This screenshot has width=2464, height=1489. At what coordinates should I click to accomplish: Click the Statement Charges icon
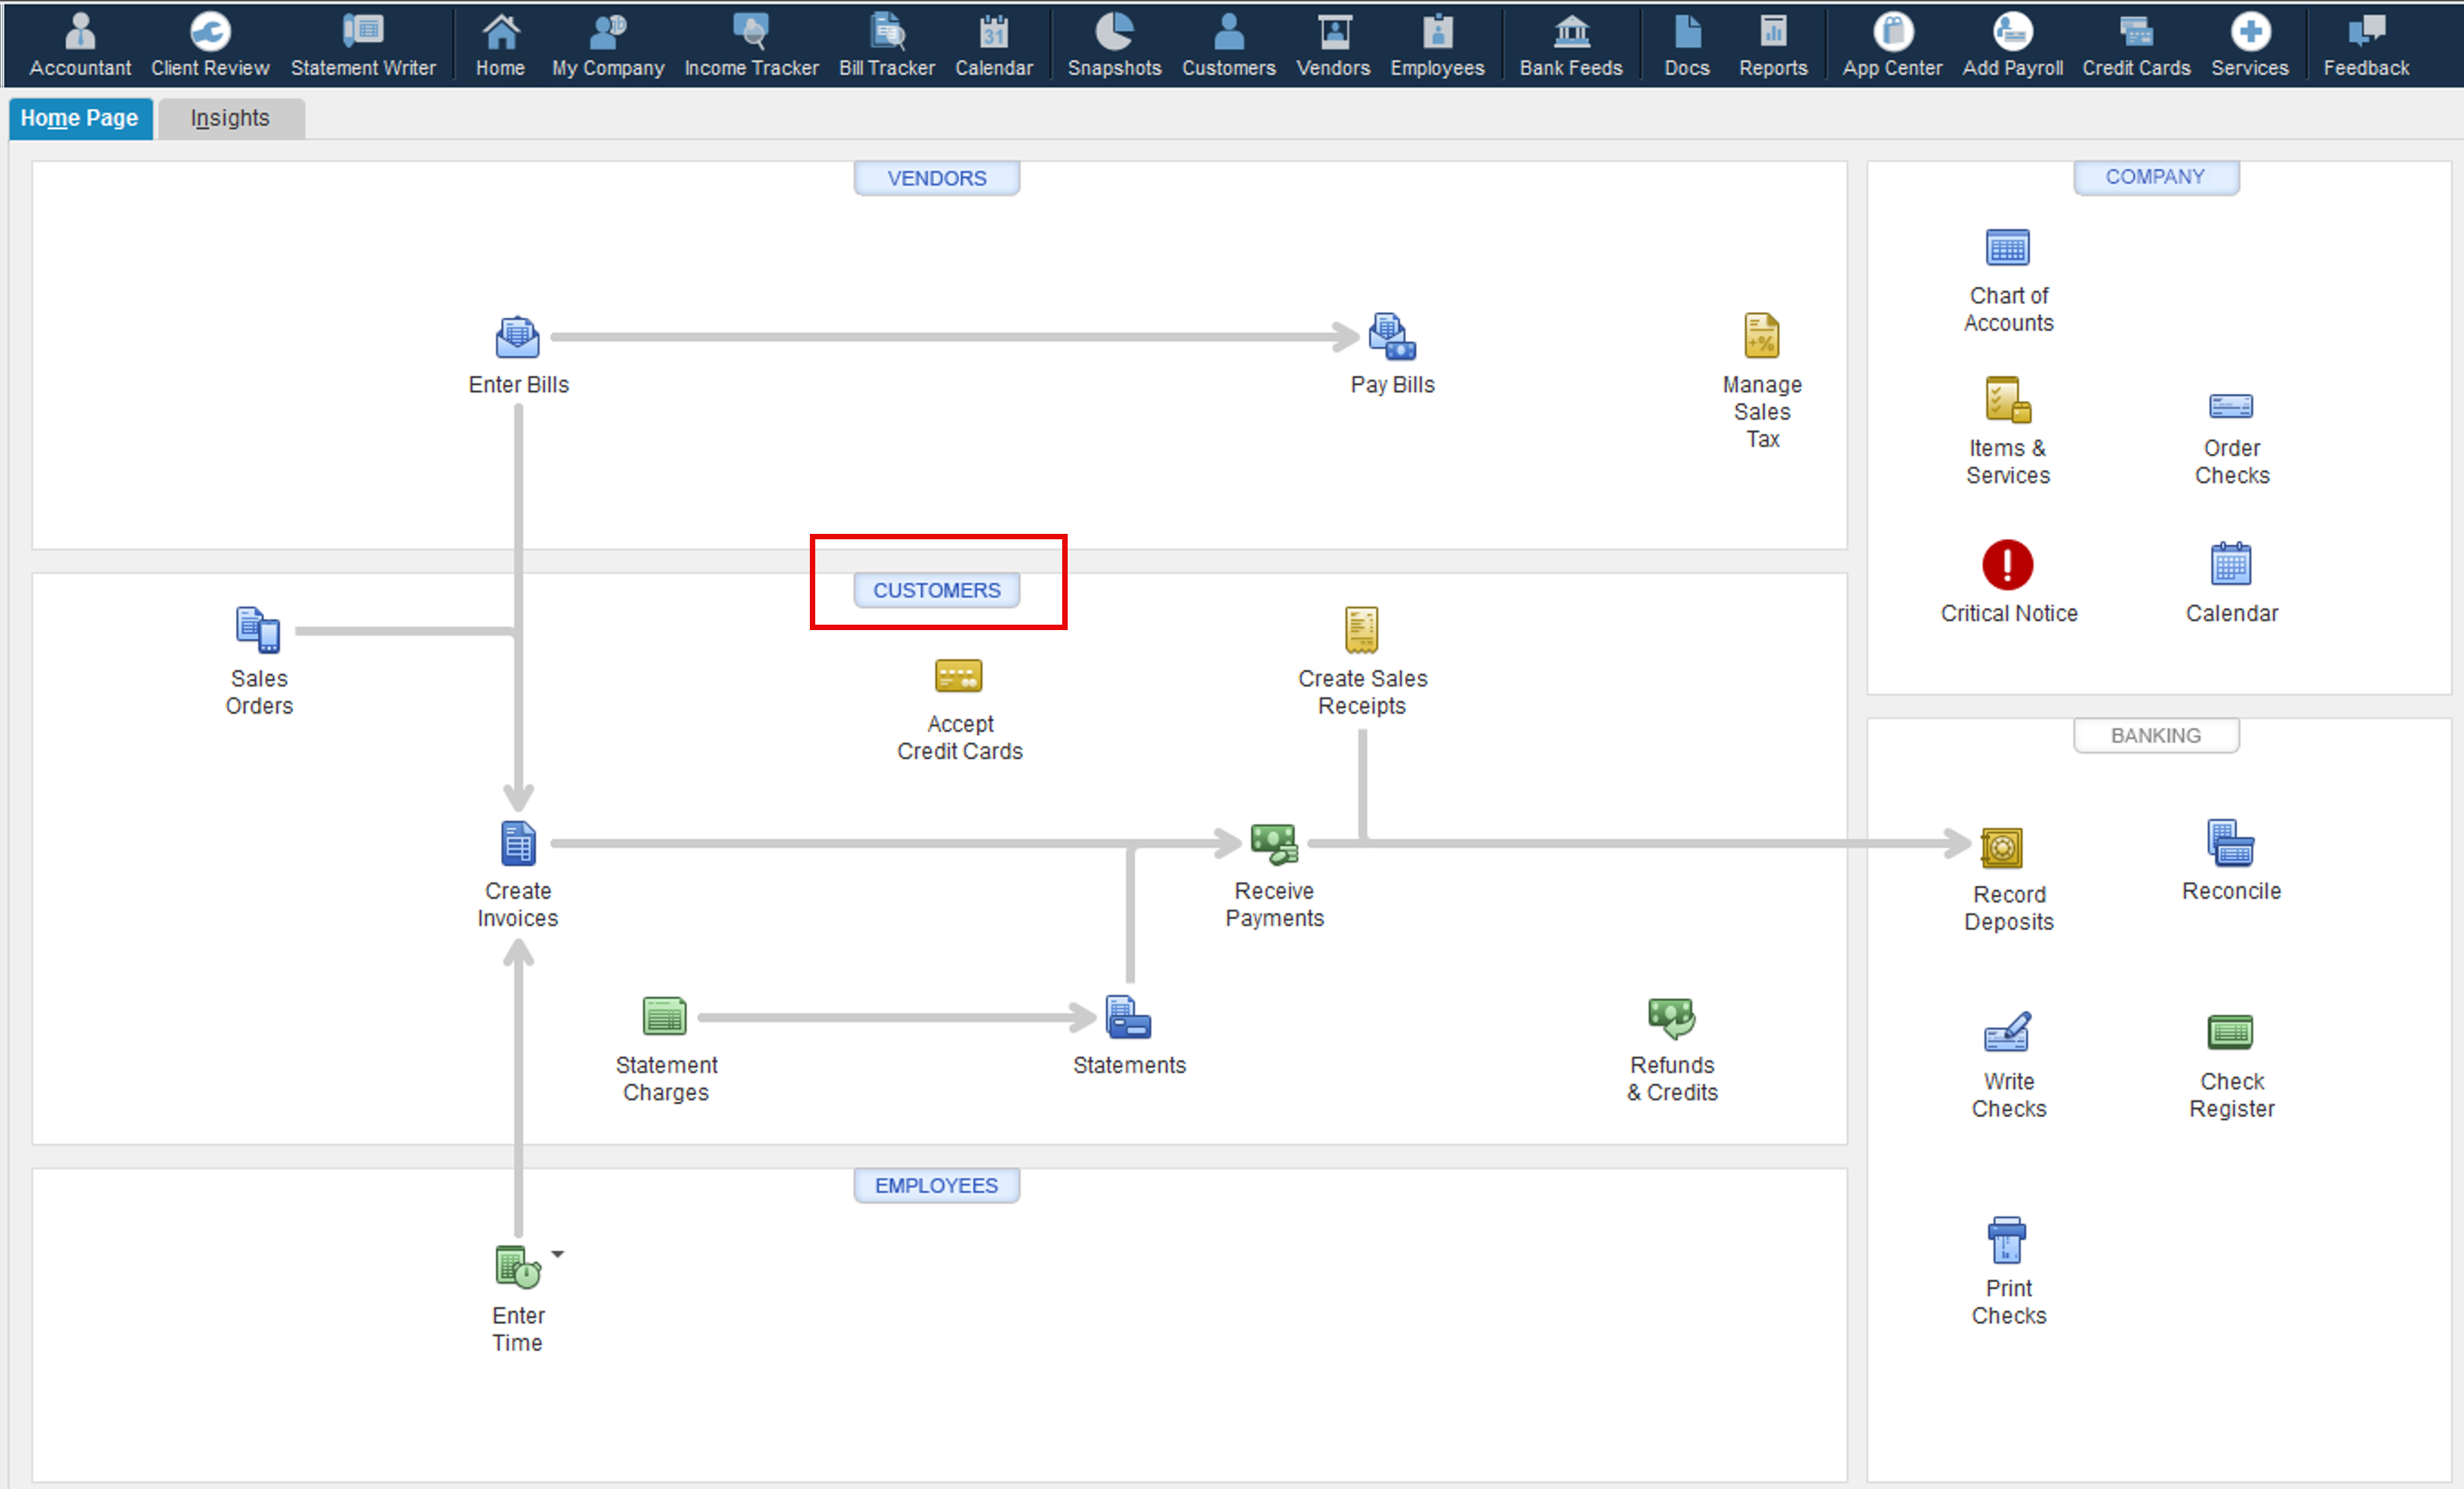pyautogui.click(x=664, y=1018)
